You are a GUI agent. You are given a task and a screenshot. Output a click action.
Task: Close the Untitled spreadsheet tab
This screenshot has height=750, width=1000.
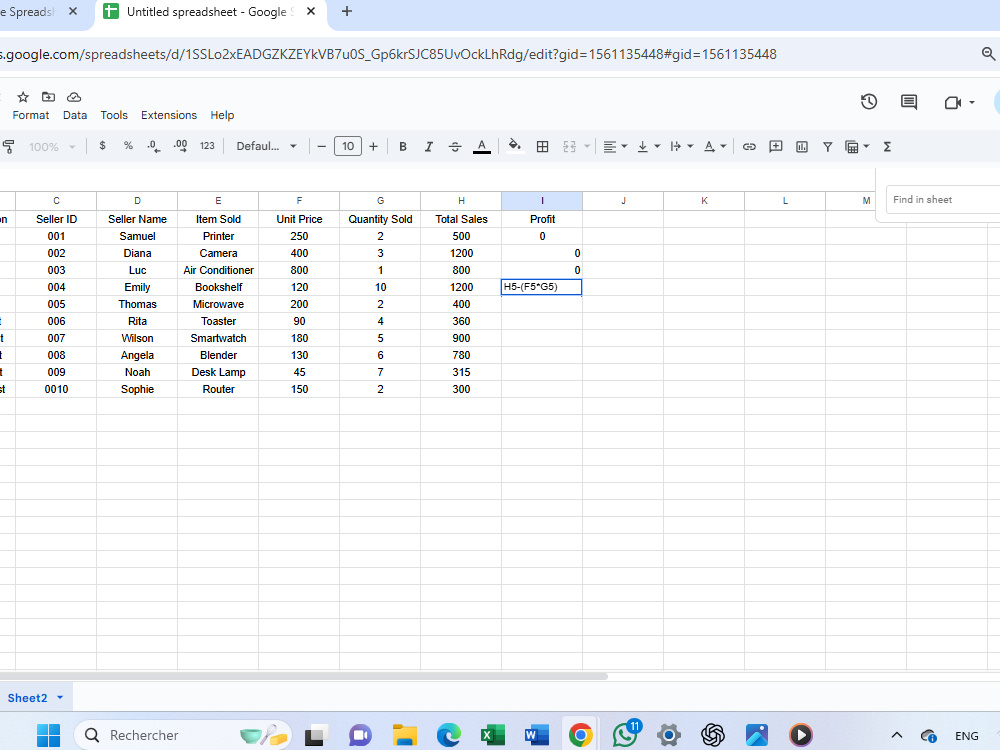pyautogui.click(x=311, y=11)
